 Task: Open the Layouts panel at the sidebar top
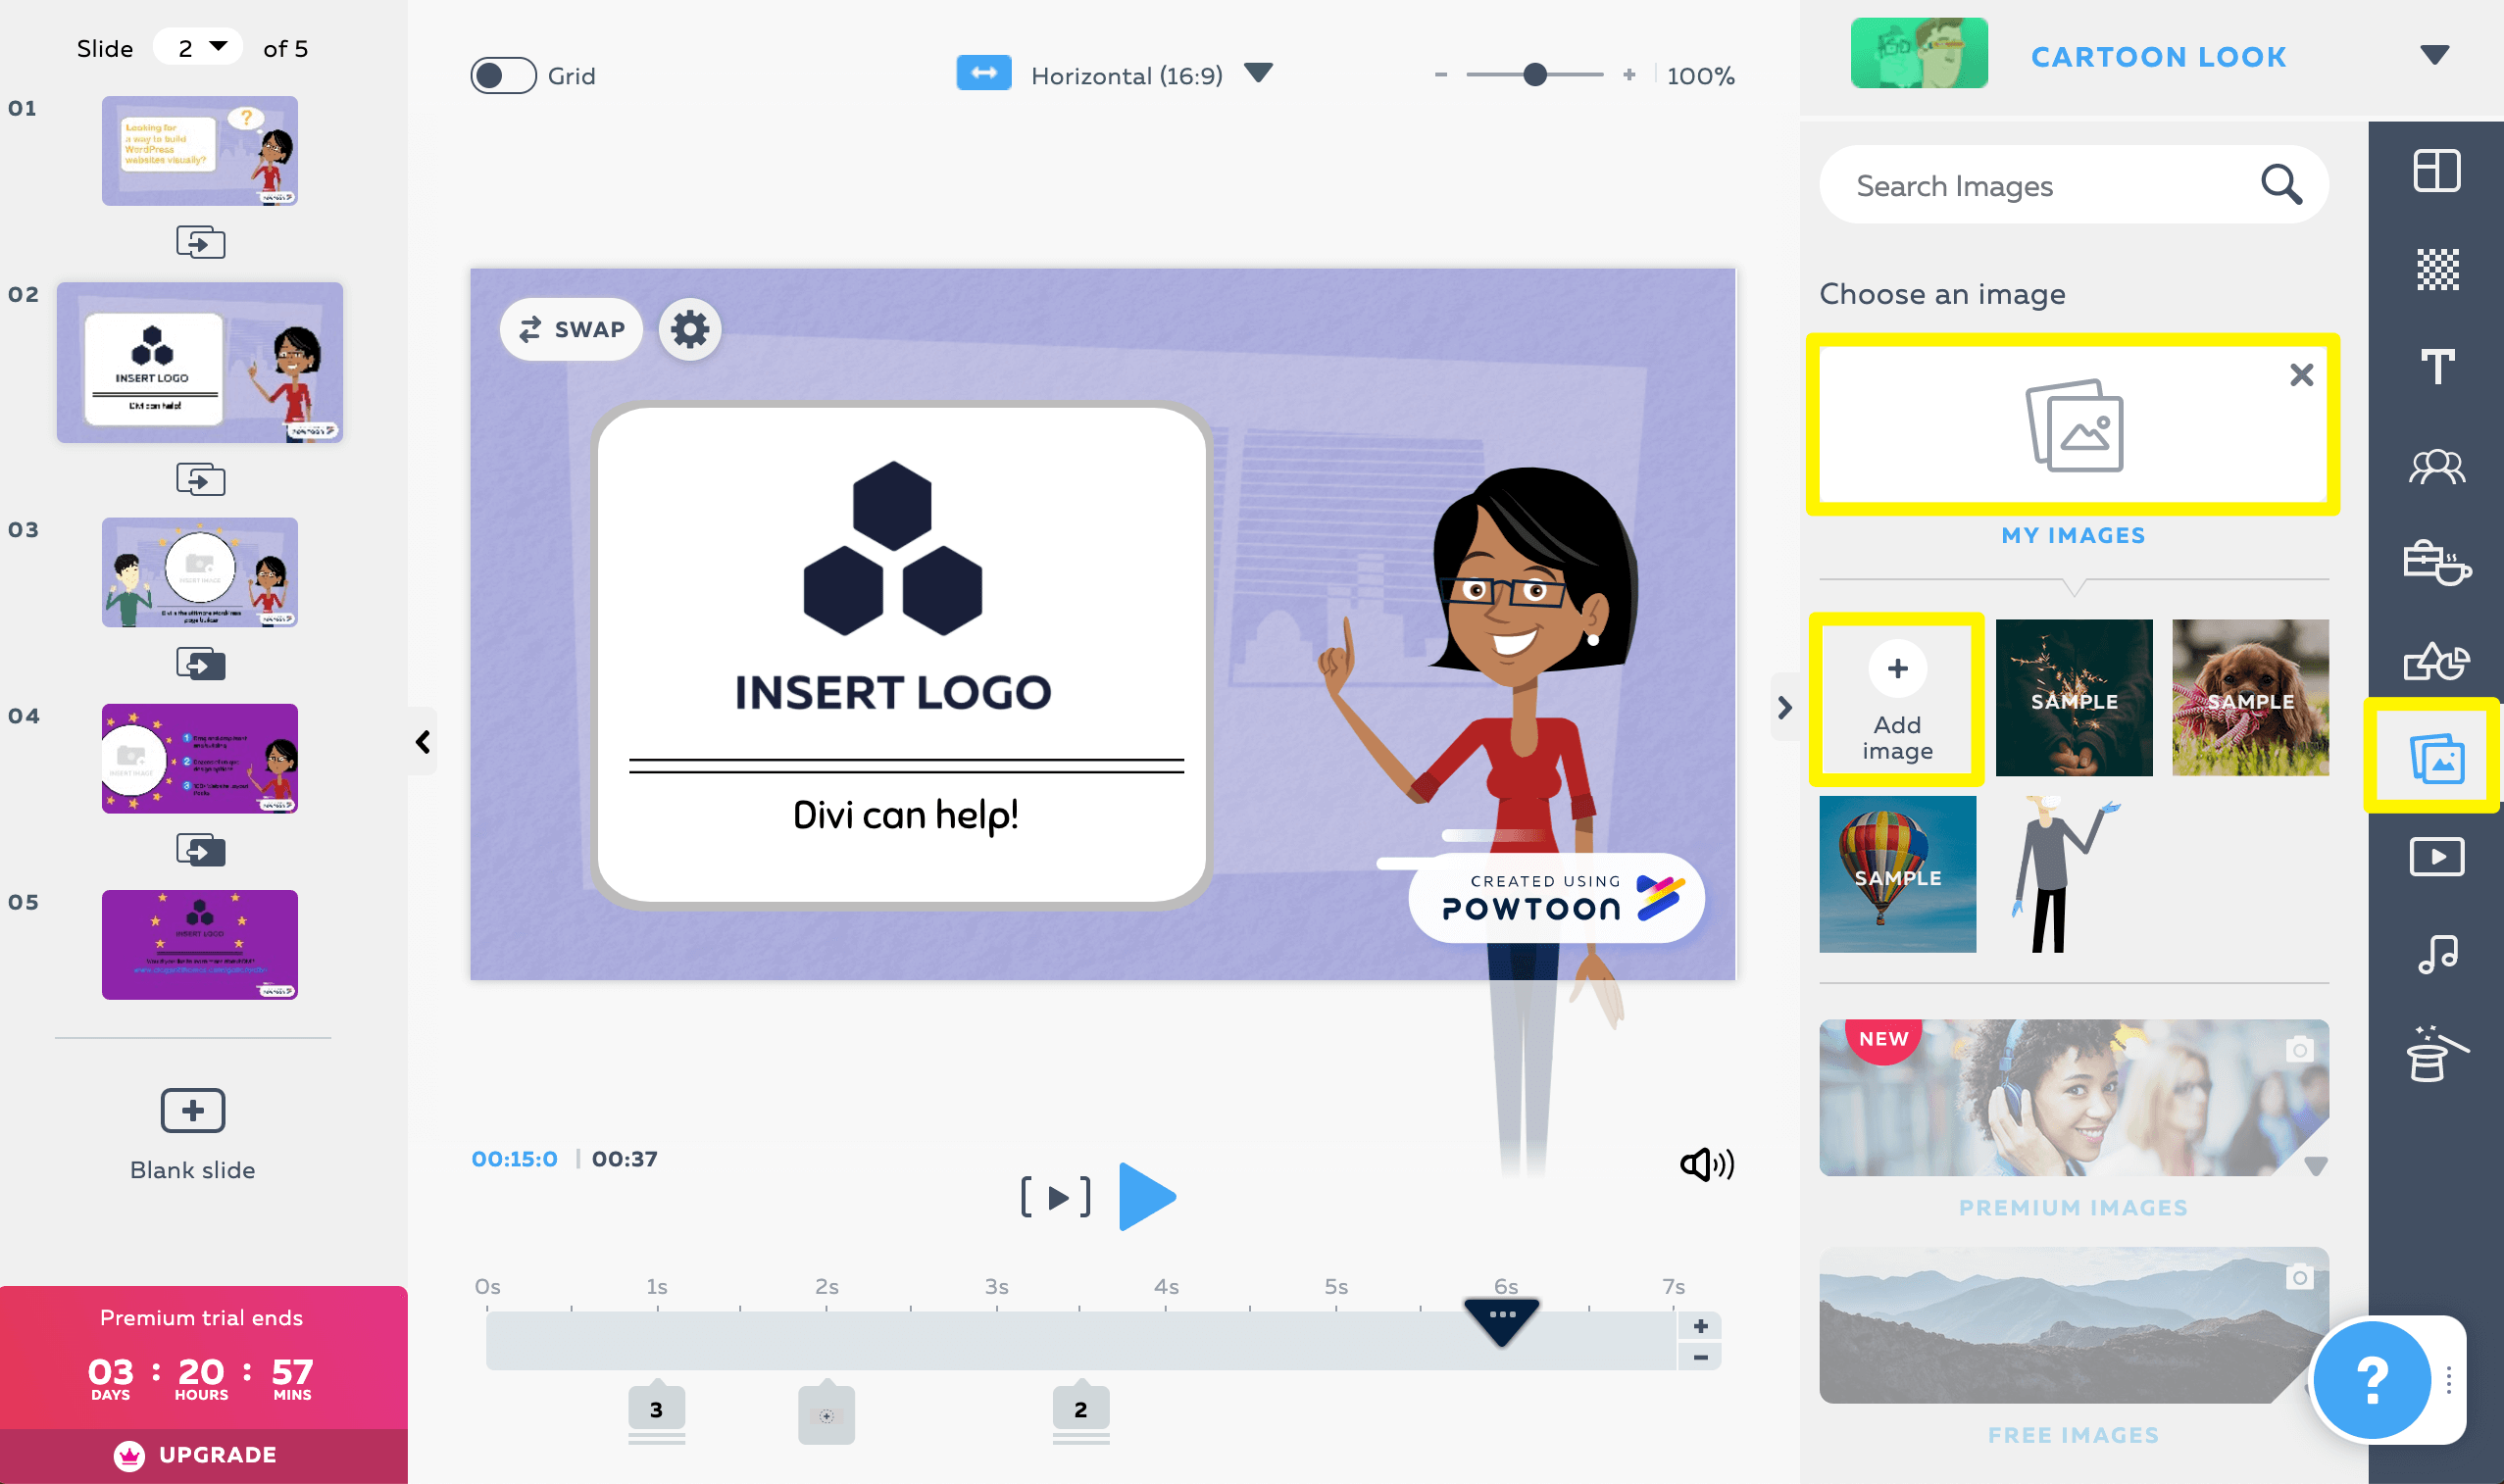[2437, 171]
